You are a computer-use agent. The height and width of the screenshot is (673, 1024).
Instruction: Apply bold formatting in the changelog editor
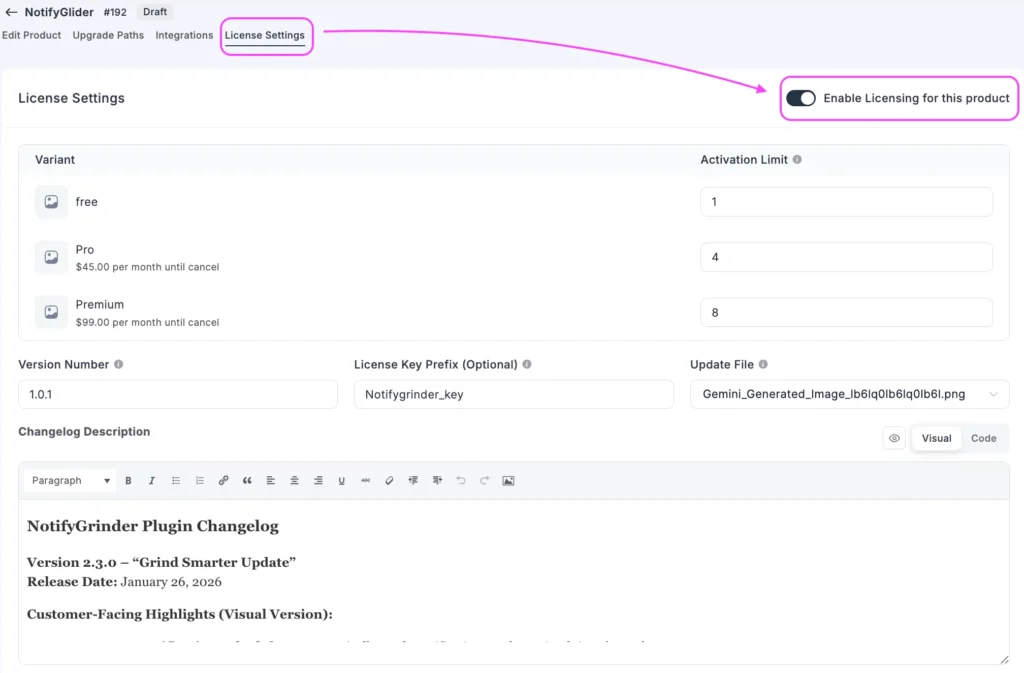pyautogui.click(x=128, y=480)
